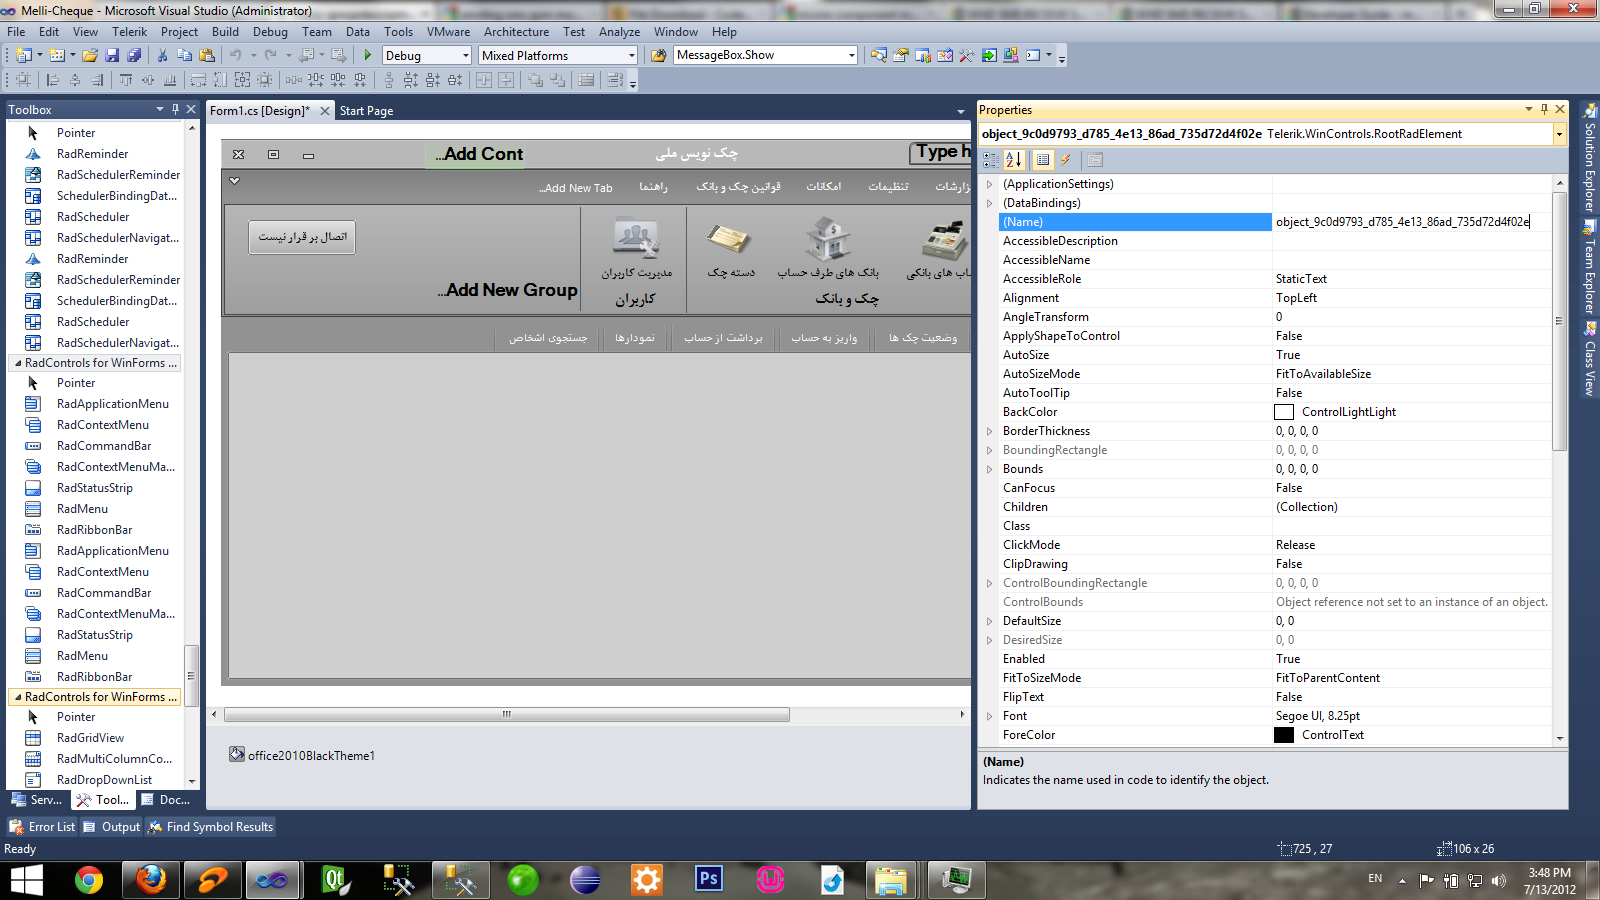Select the RadDropDownList toolbox item

(x=104, y=780)
